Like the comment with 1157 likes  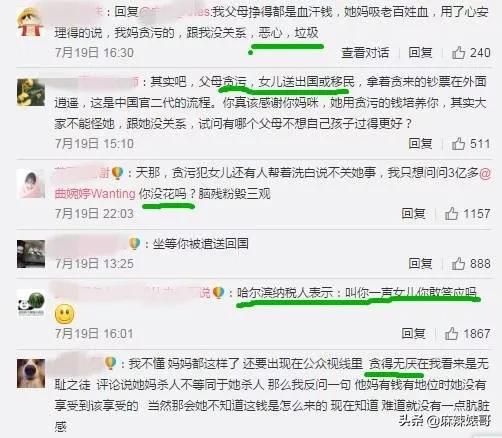point(451,213)
